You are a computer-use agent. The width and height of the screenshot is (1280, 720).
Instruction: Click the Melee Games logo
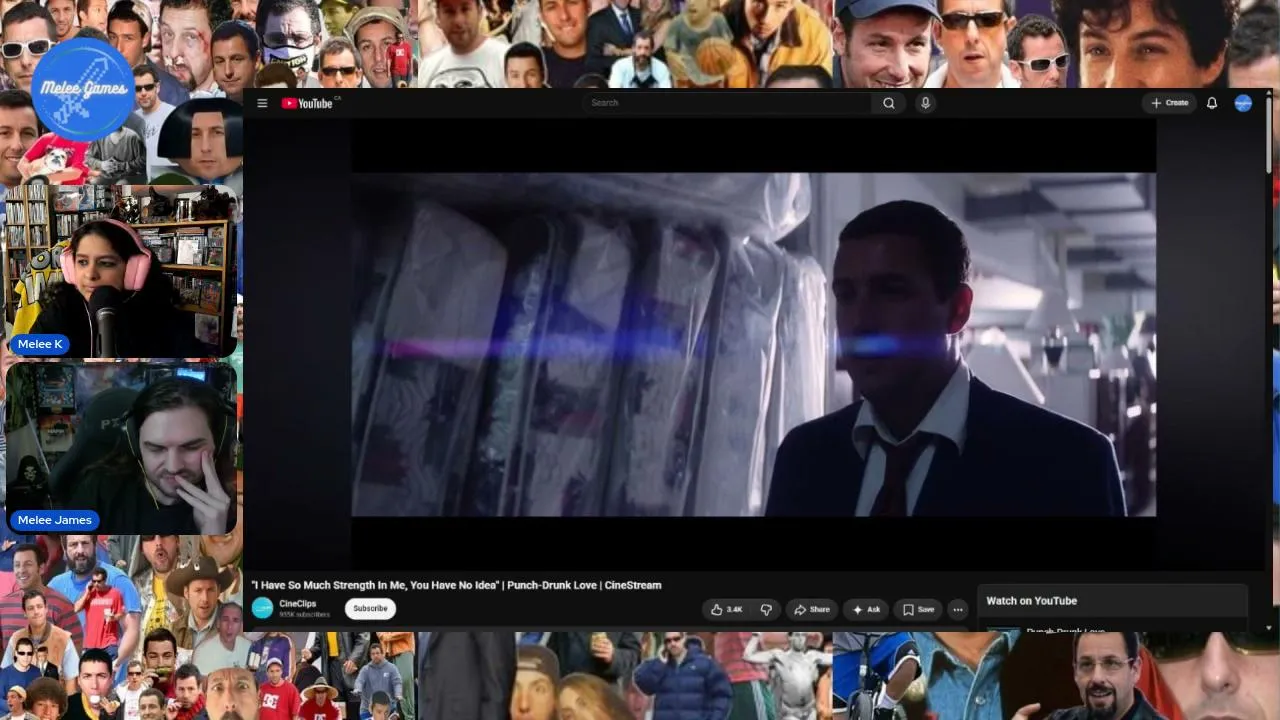82,88
